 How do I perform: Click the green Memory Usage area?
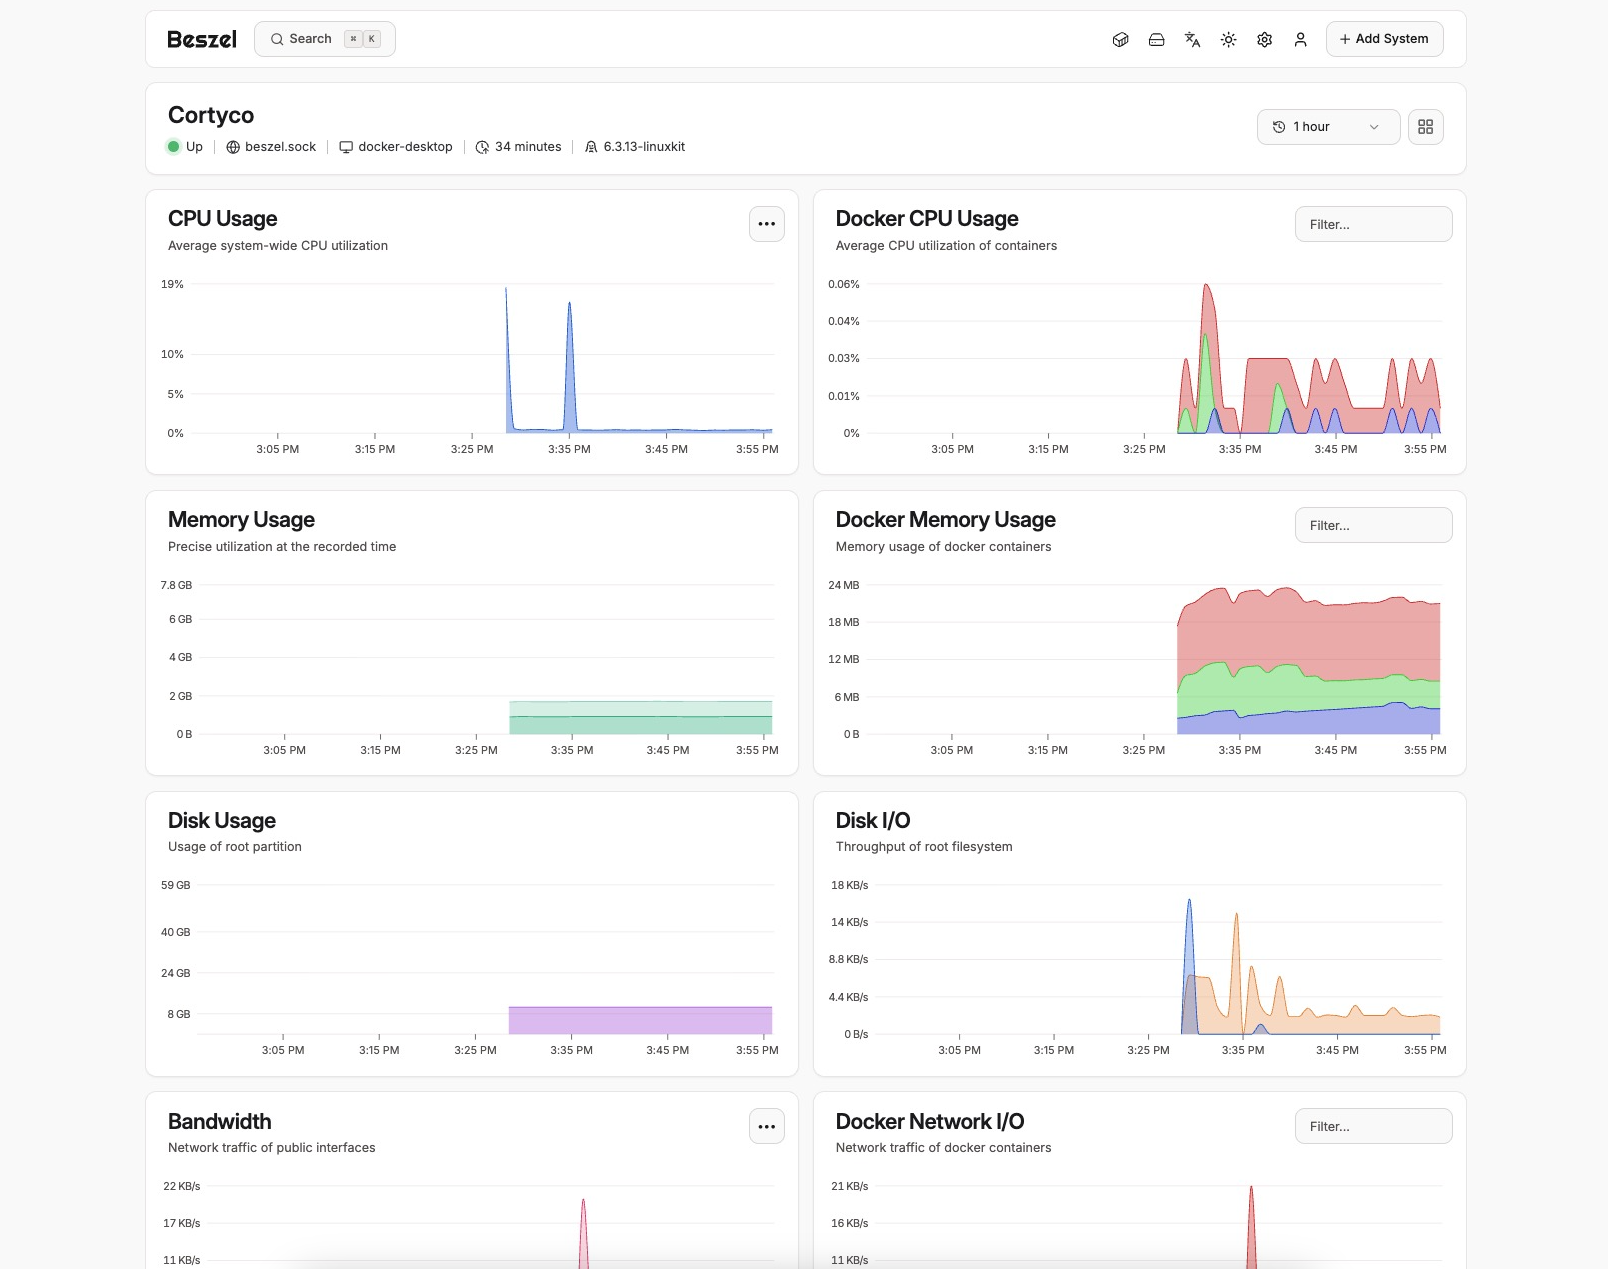[x=640, y=718]
